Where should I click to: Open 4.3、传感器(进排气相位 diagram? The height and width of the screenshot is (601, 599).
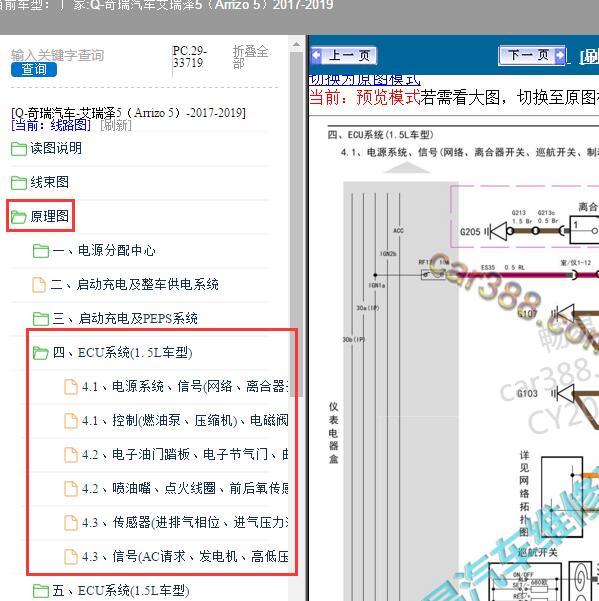[185, 522]
